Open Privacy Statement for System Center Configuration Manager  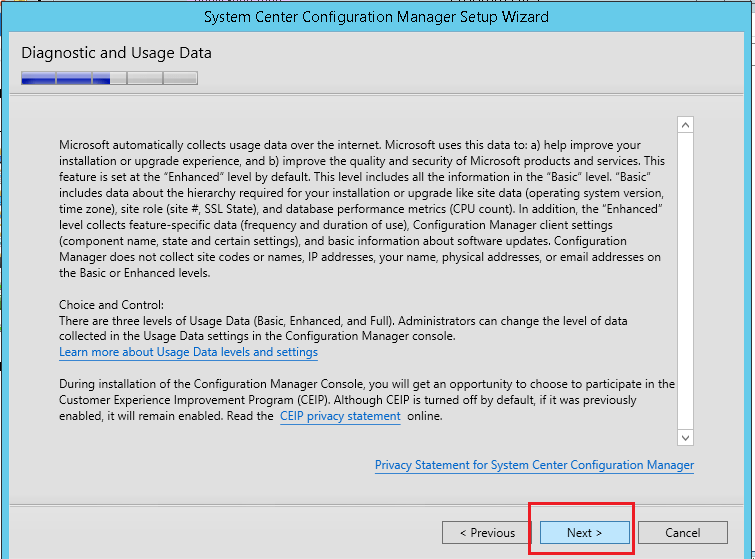pos(534,465)
